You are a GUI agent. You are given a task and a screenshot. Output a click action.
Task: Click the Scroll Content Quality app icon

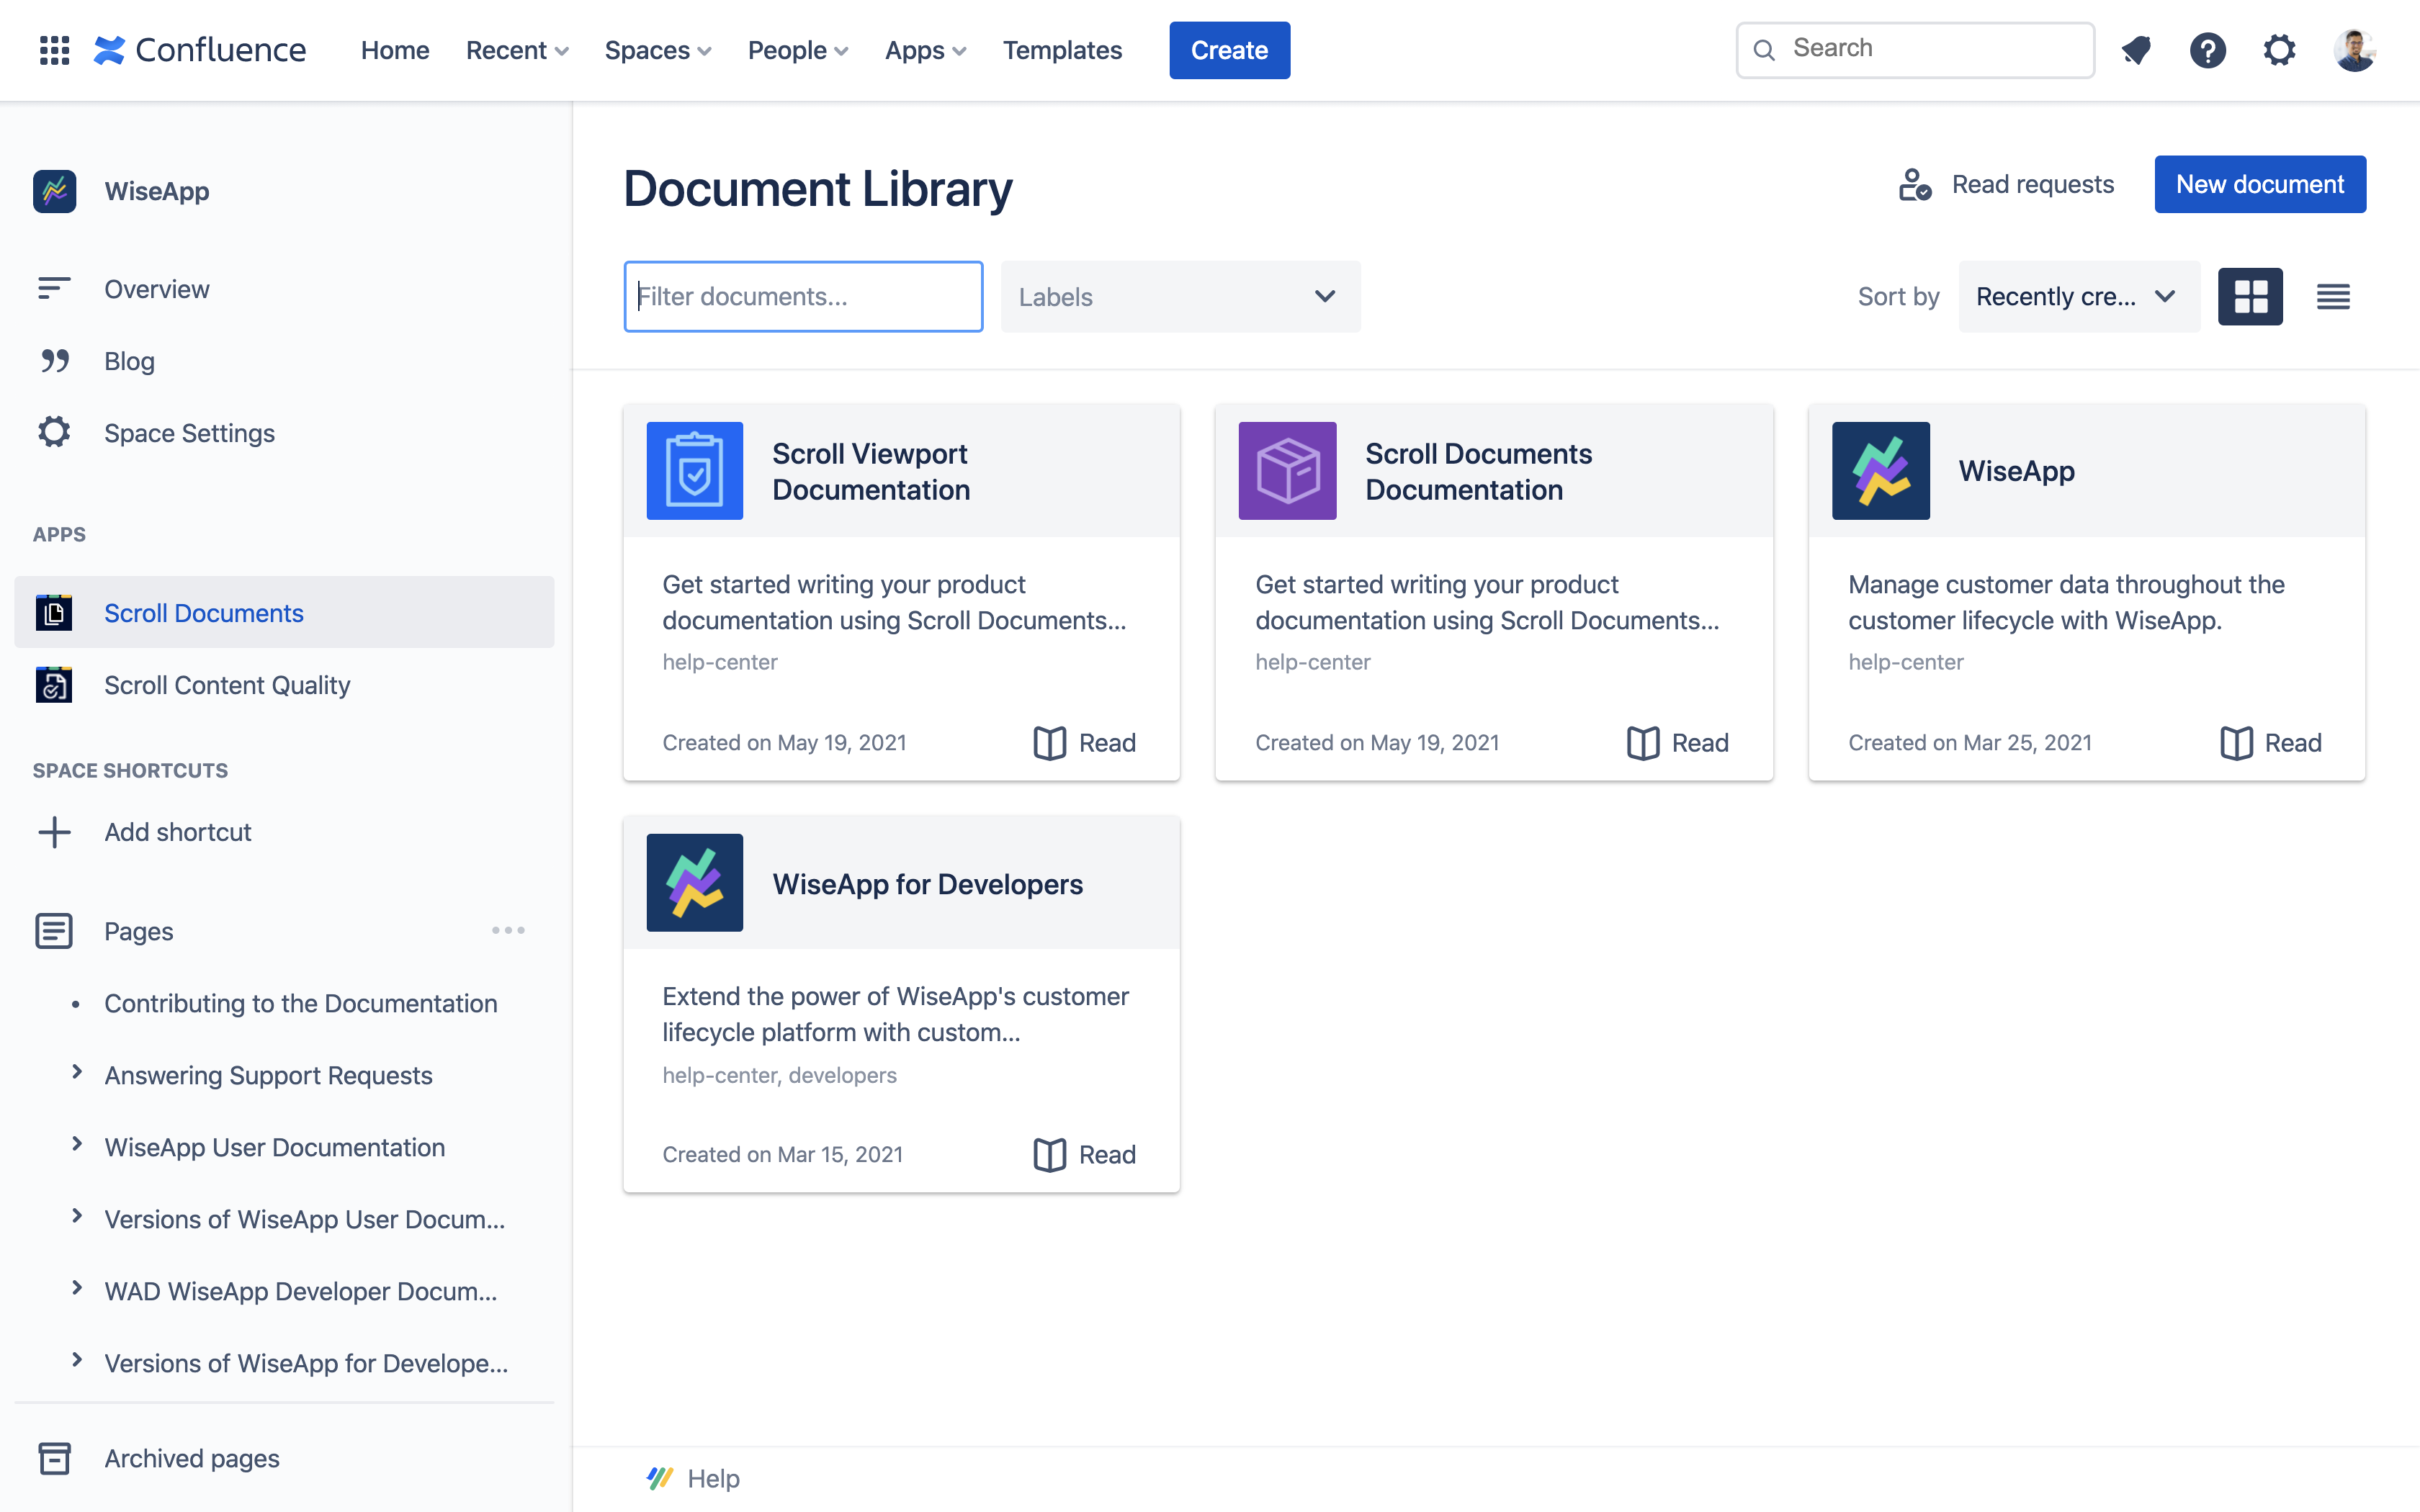point(54,685)
